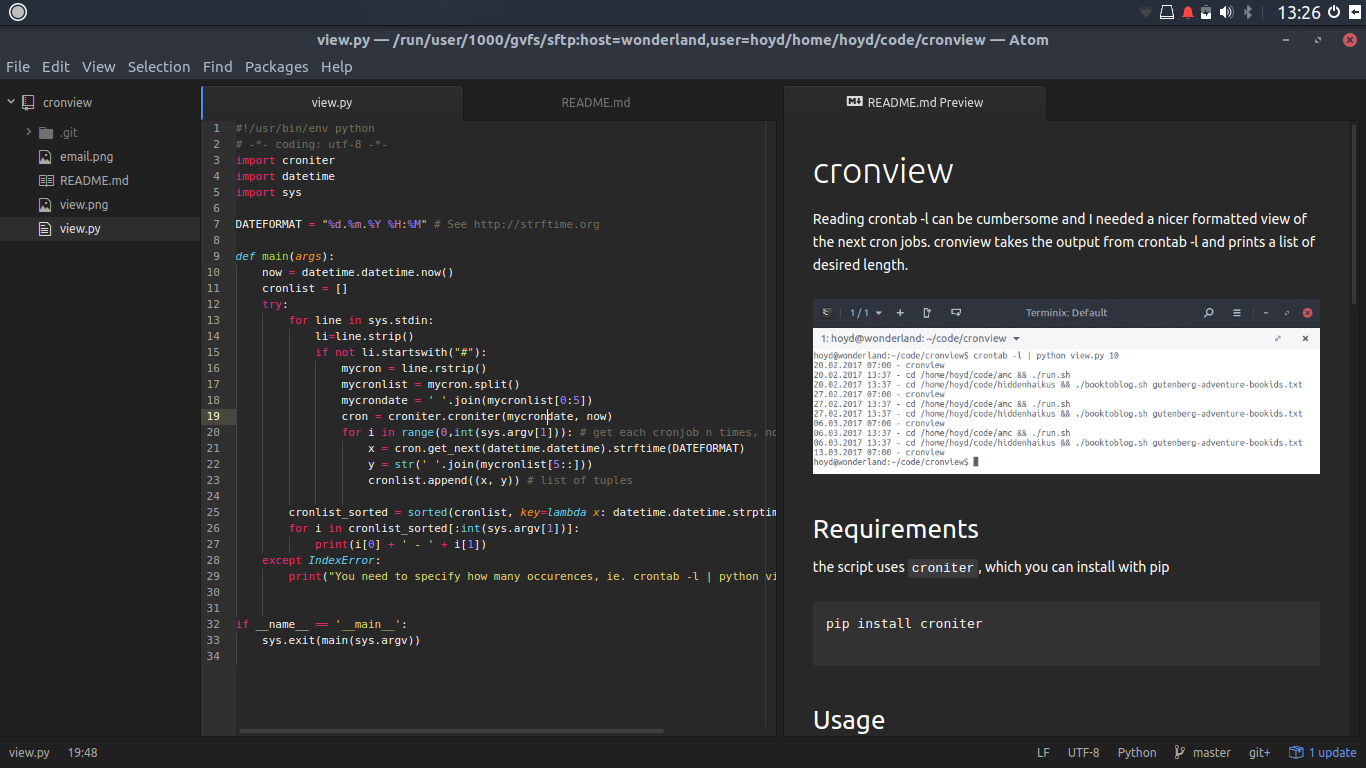
Task: Click the volume icon in the top panel
Action: pos(1225,12)
